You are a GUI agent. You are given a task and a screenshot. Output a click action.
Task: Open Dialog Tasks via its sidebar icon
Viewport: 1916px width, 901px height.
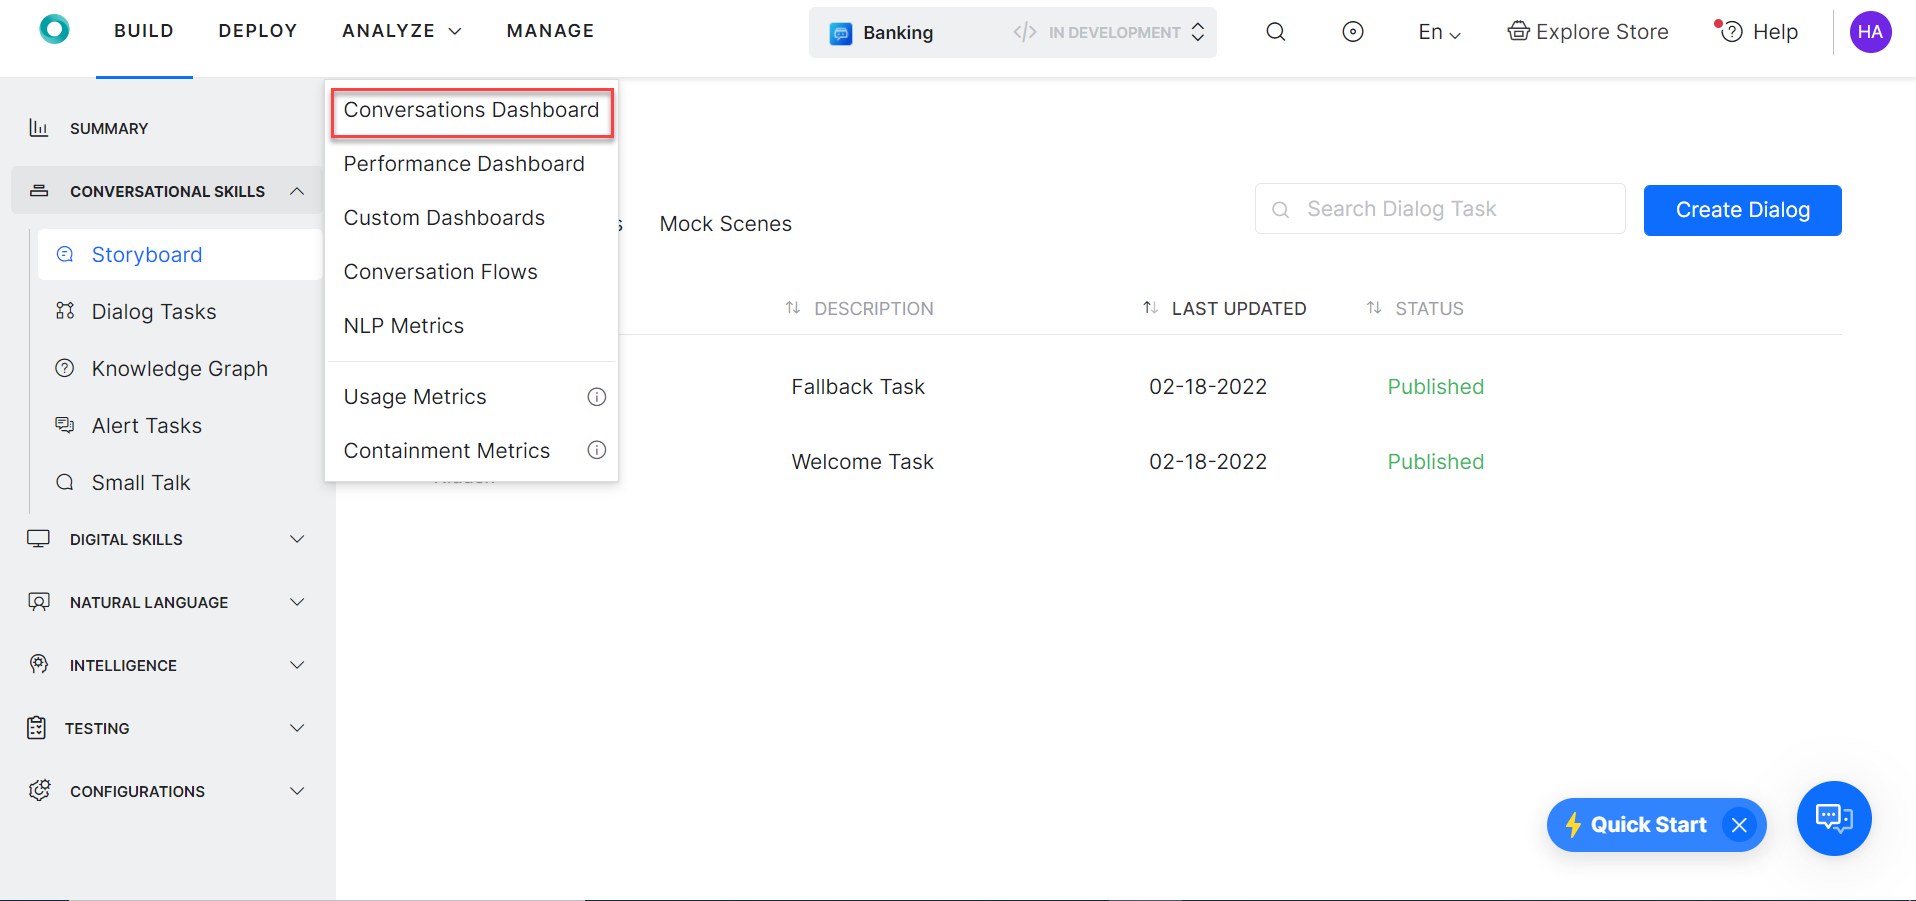tap(64, 311)
